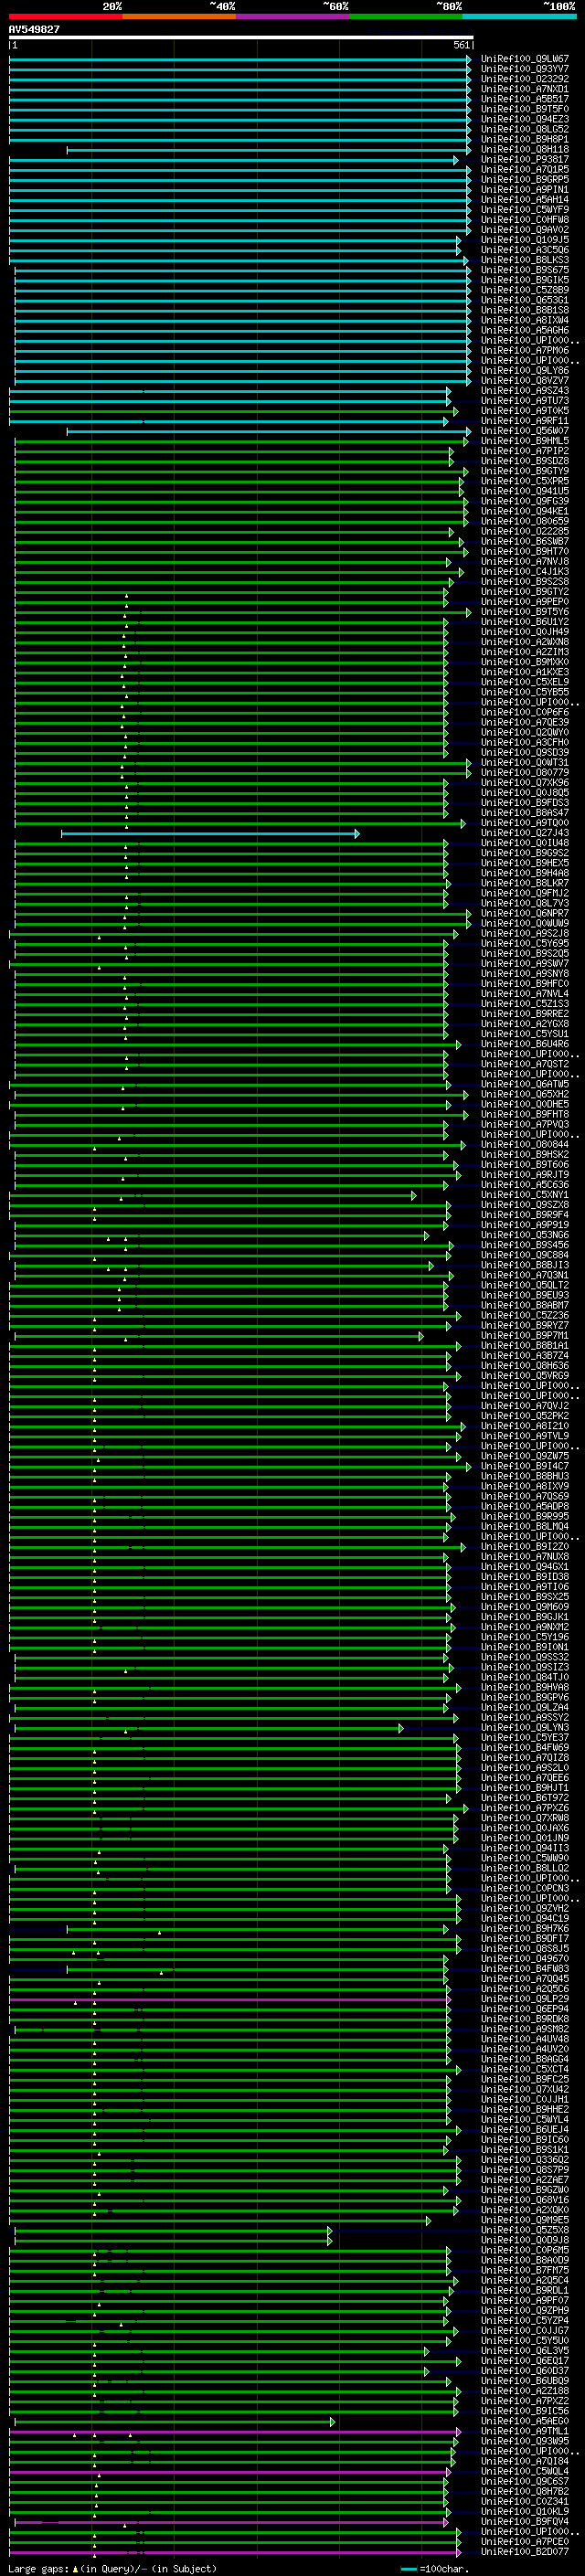
Task: Select hit label UniRef100_A7PCE0
Action: [524, 2541]
